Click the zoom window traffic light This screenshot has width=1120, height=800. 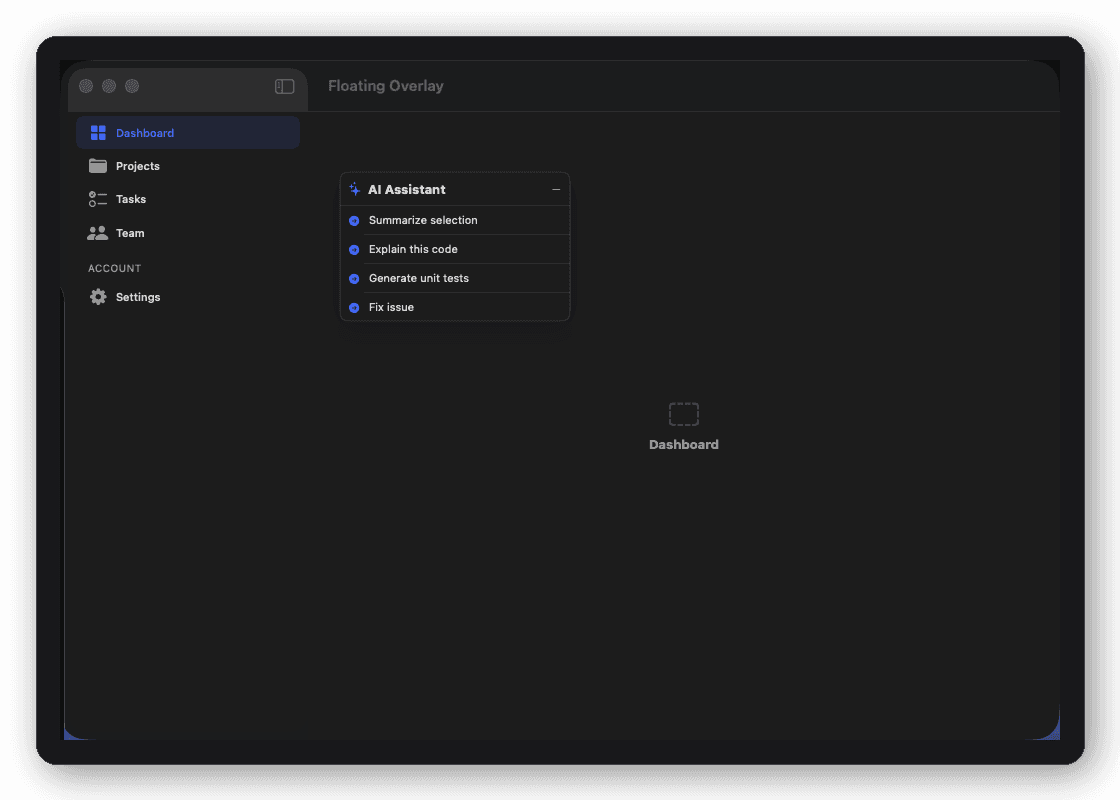[x=132, y=86]
